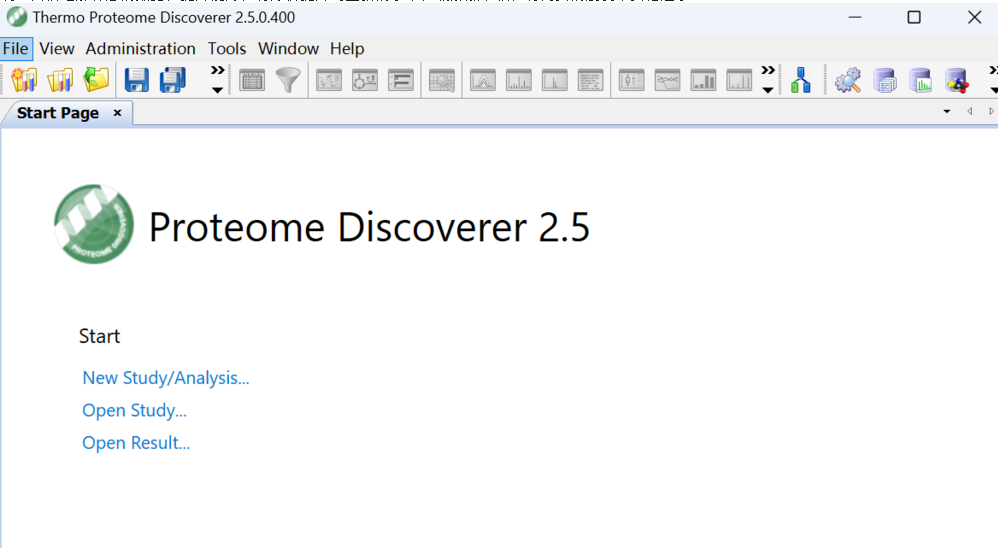The height and width of the screenshot is (548, 998).
Task: Click the box plot chart icon
Action: (x=631, y=81)
